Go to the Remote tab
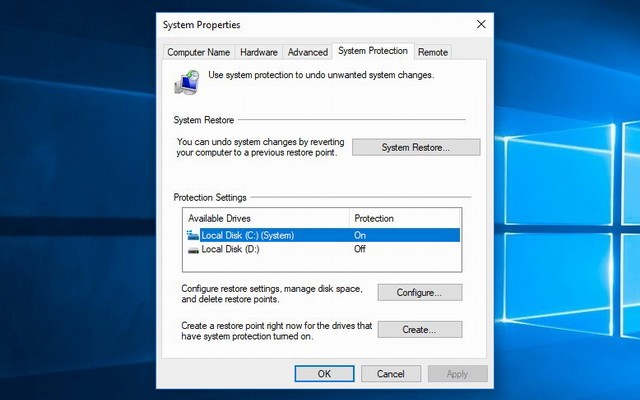640x400 pixels. click(433, 52)
